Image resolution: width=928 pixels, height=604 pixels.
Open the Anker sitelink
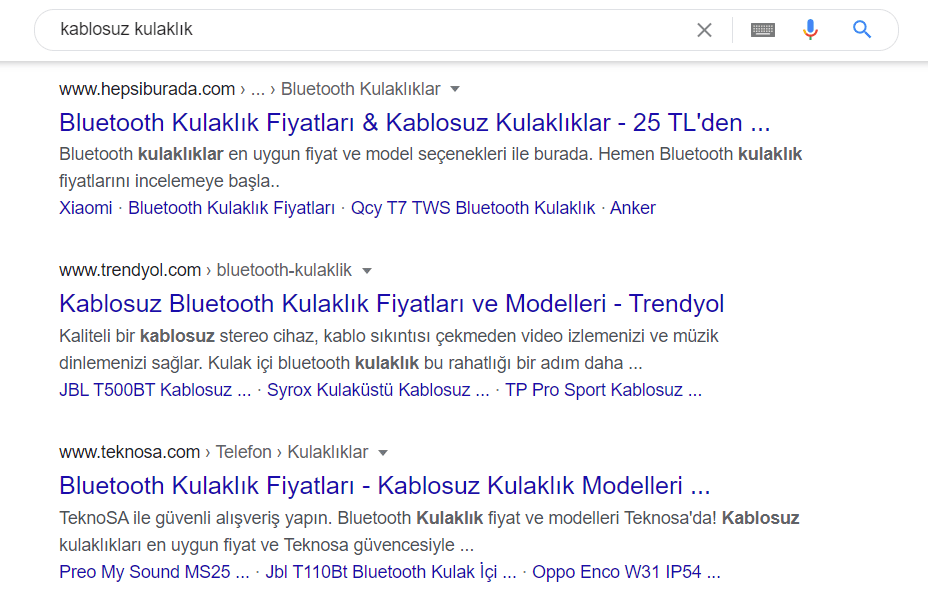pos(633,208)
